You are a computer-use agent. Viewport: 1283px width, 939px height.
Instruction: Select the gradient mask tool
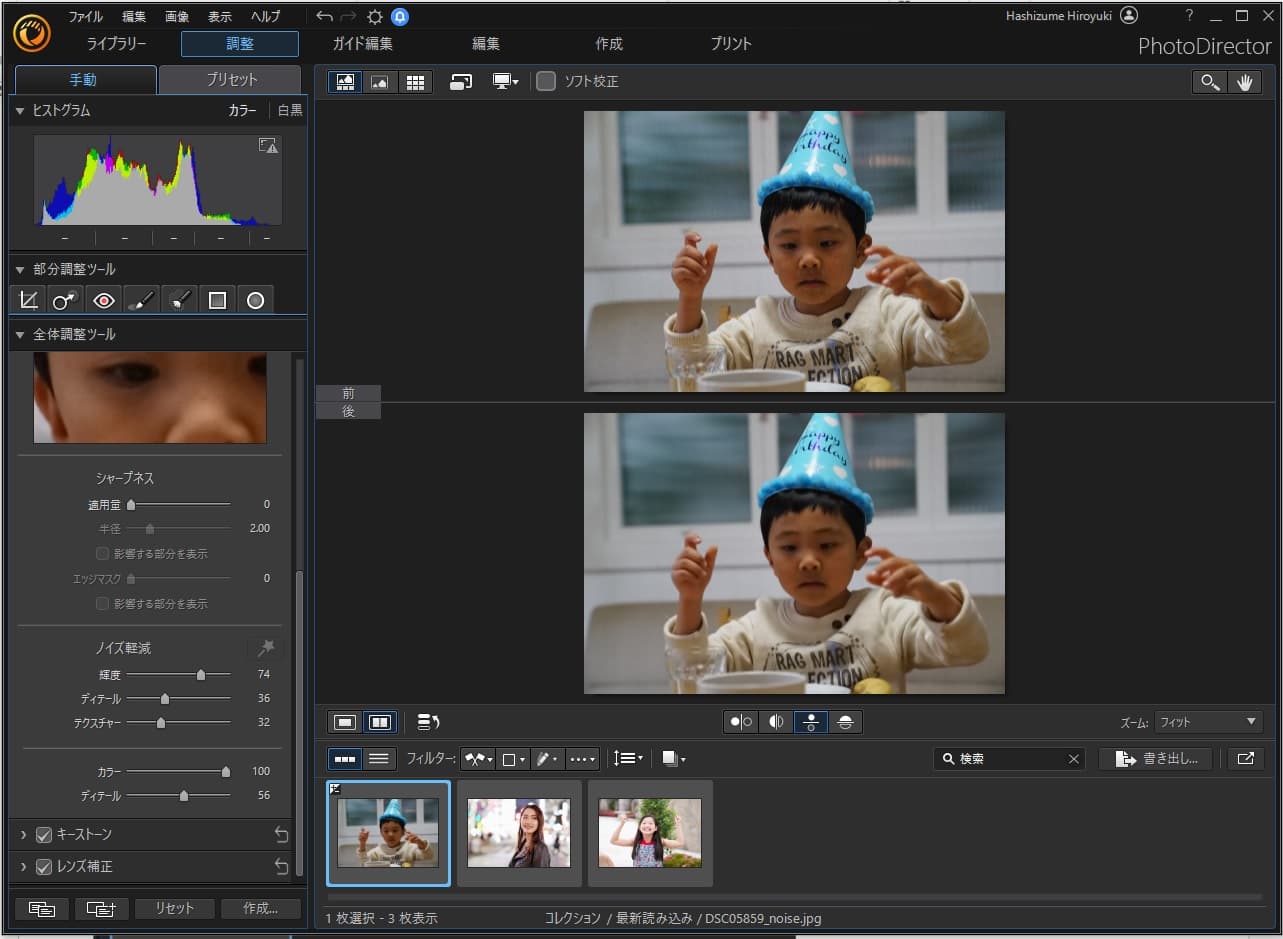pos(217,299)
